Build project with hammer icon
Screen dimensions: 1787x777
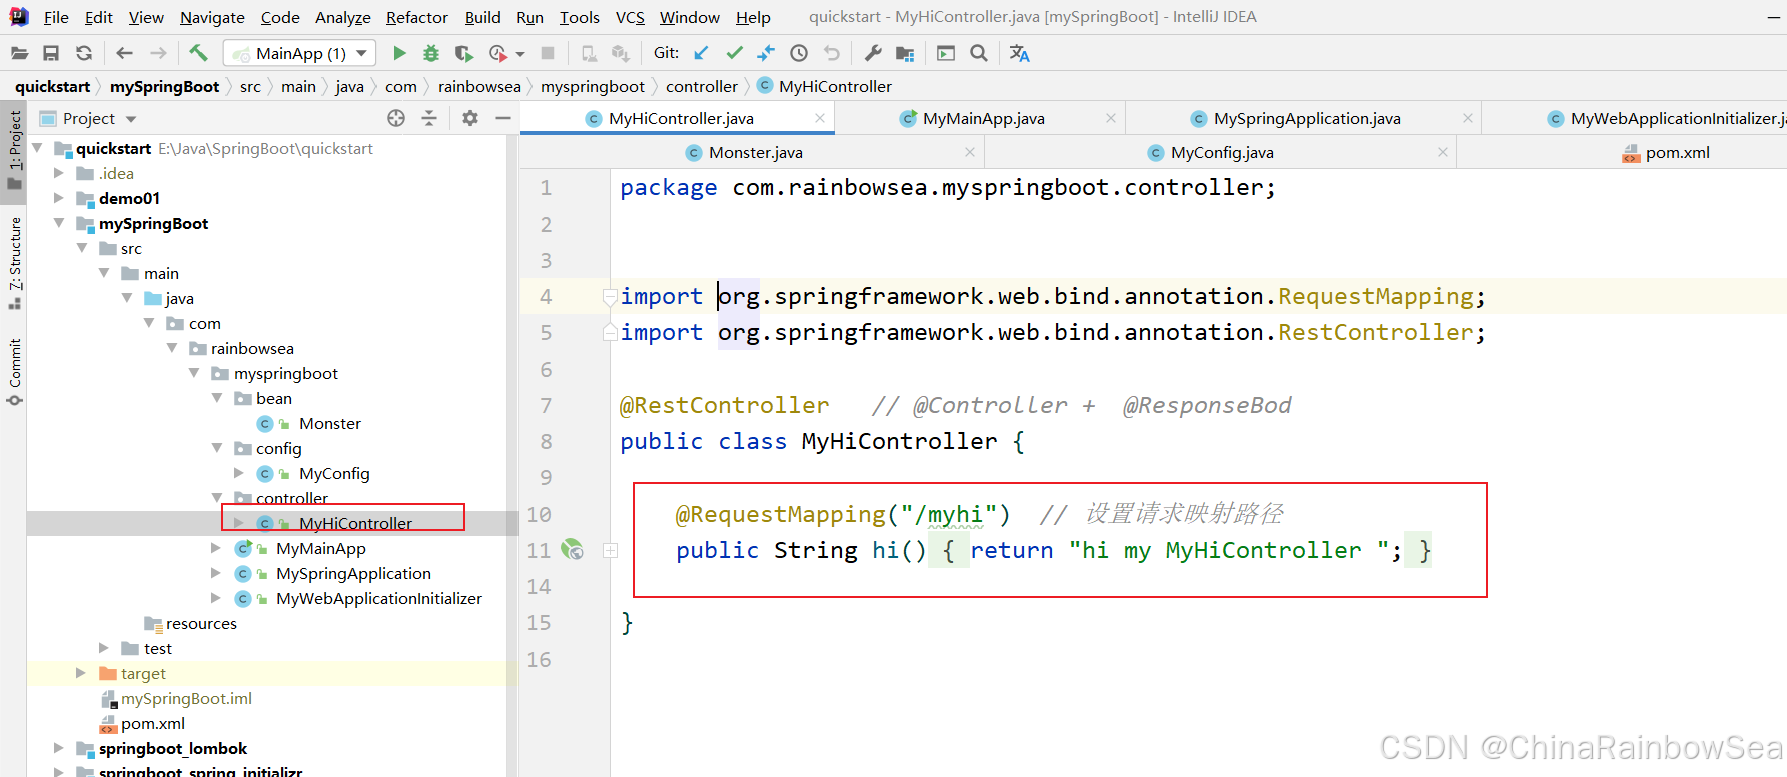click(x=198, y=53)
